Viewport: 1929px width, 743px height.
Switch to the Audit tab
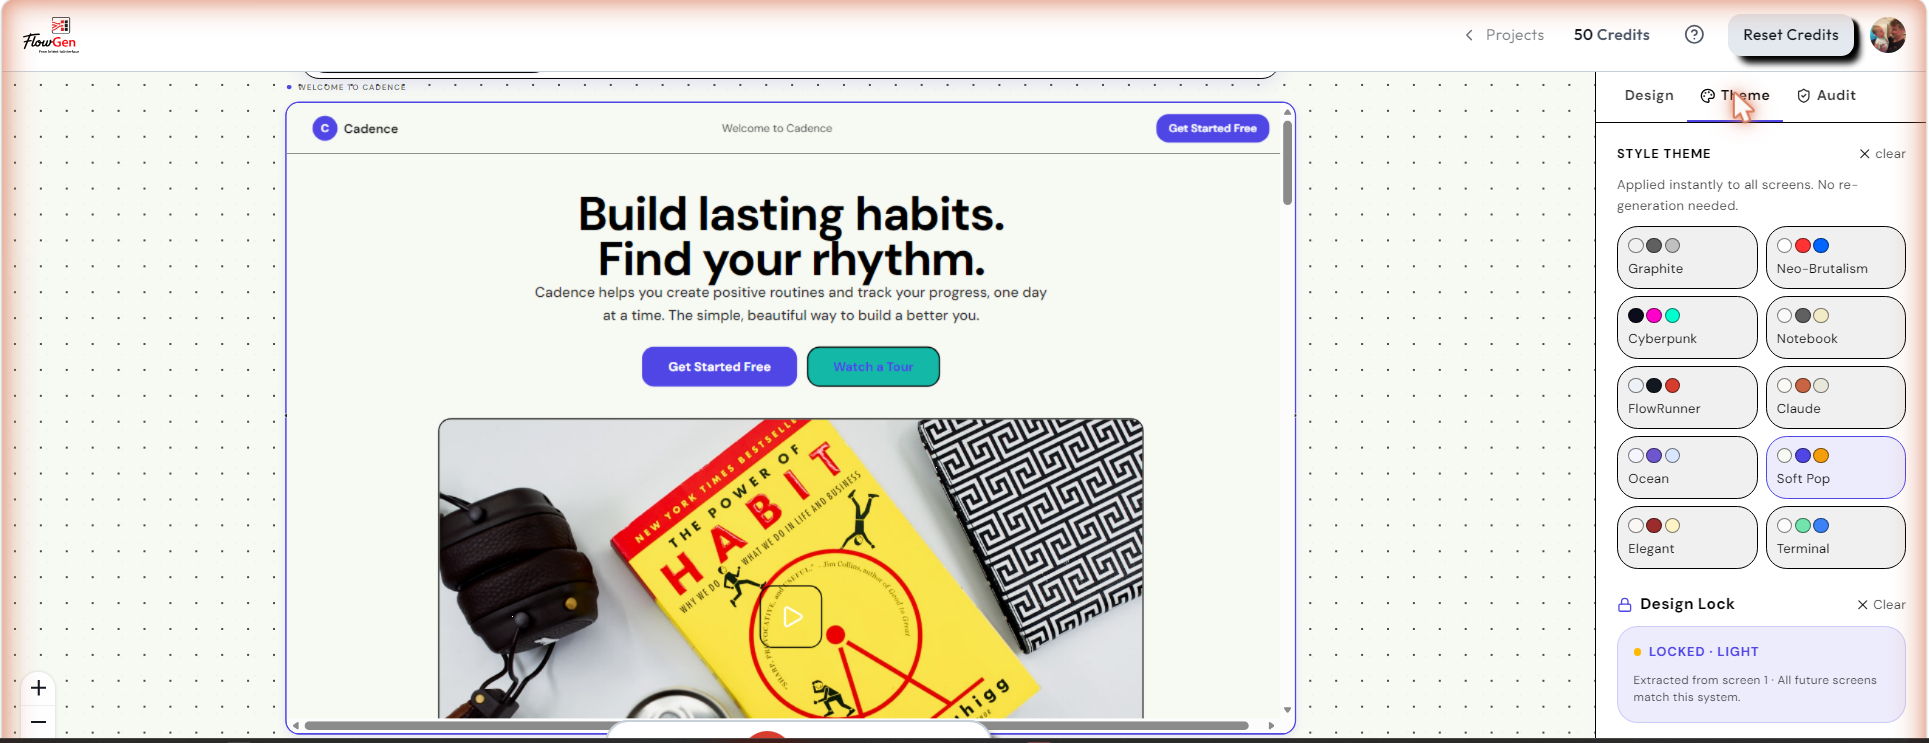coord(1826,95)
